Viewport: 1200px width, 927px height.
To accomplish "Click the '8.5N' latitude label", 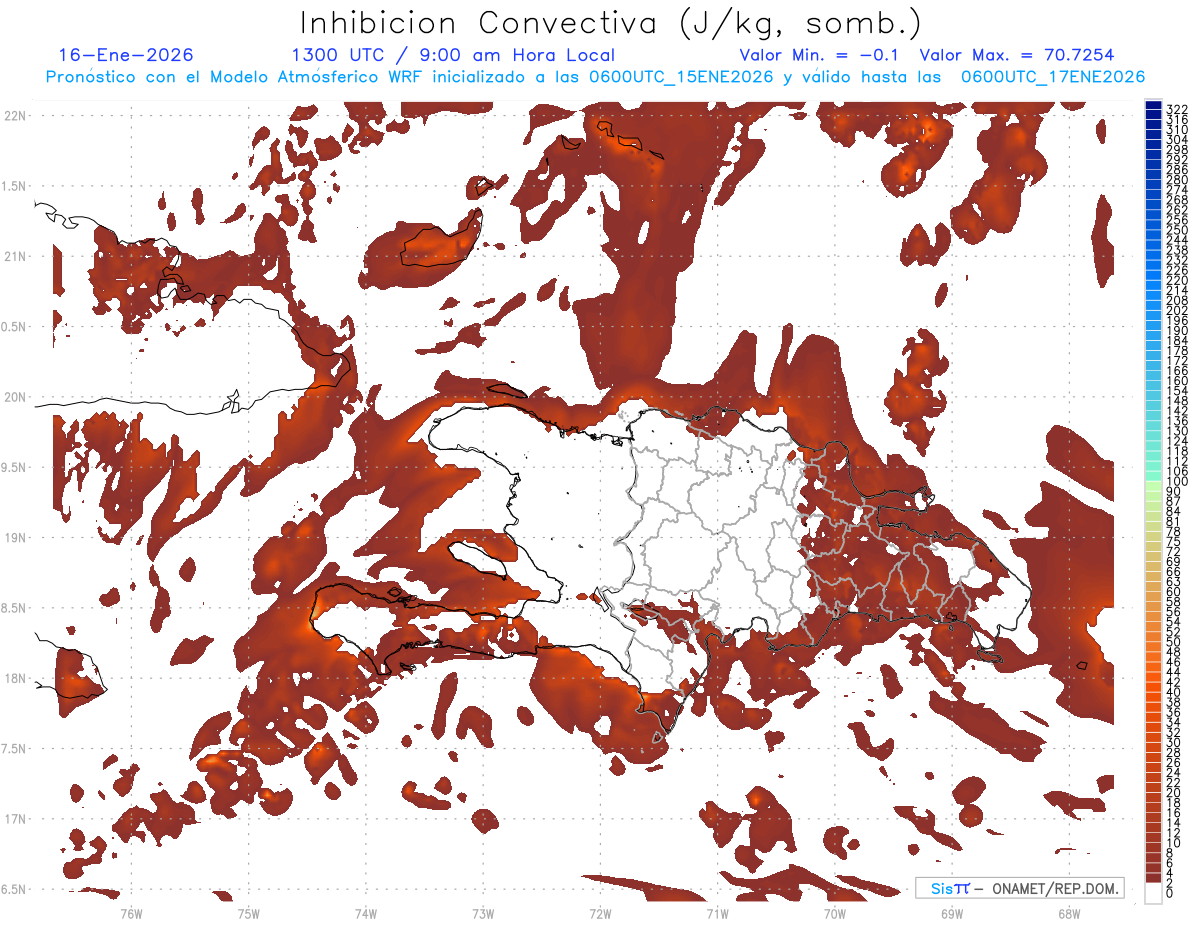I will pos(14,608).
